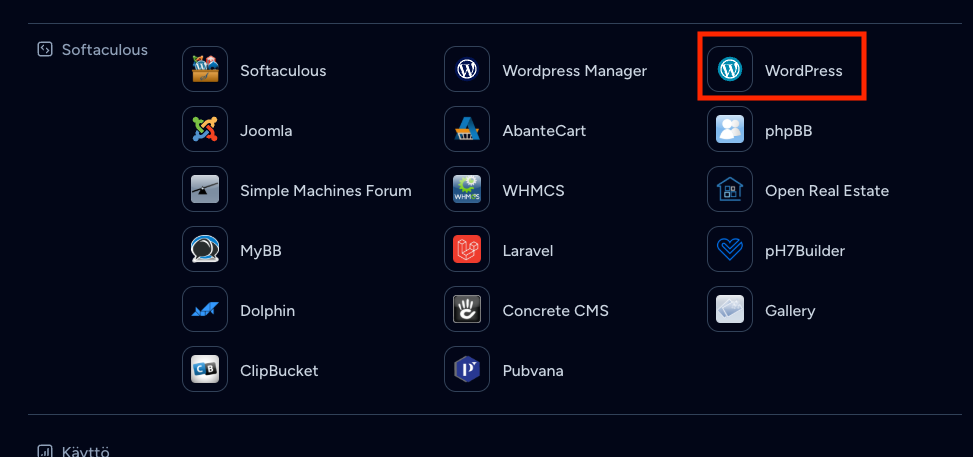
Task: Expand the Käyttö section header
Action: coord(74,451)
